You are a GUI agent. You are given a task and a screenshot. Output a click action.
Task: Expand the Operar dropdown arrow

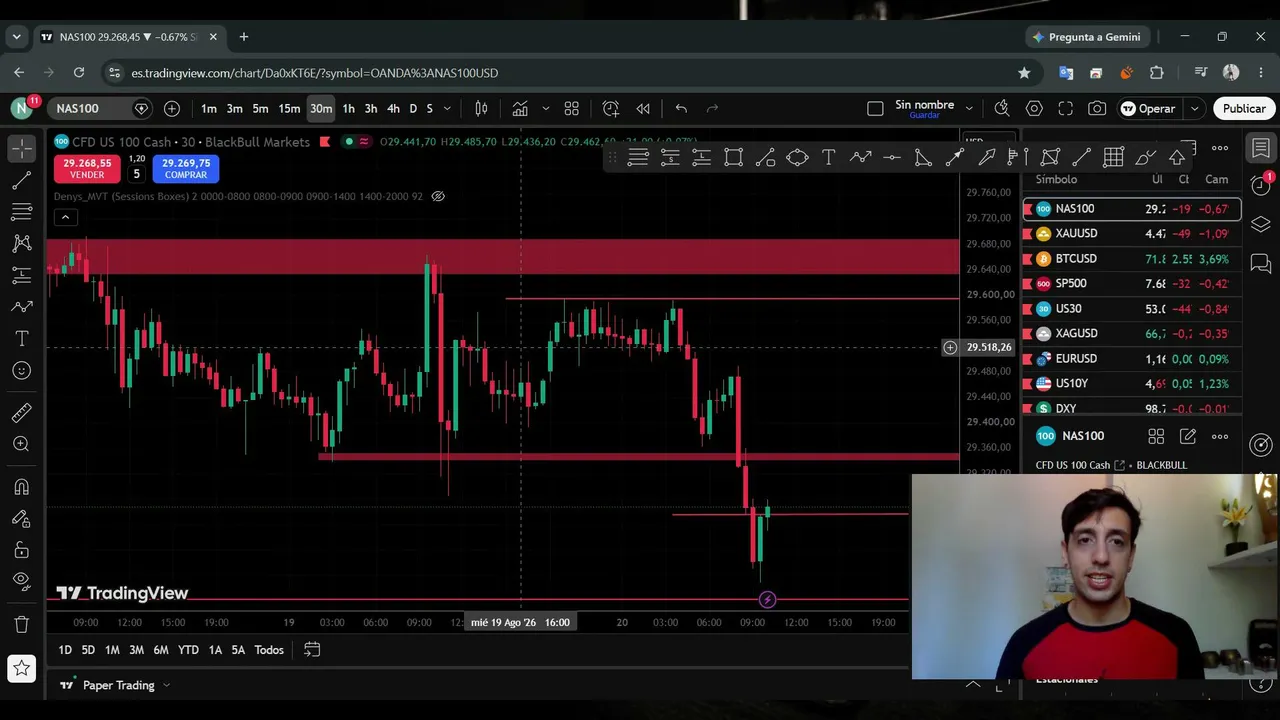[1194, 108]
